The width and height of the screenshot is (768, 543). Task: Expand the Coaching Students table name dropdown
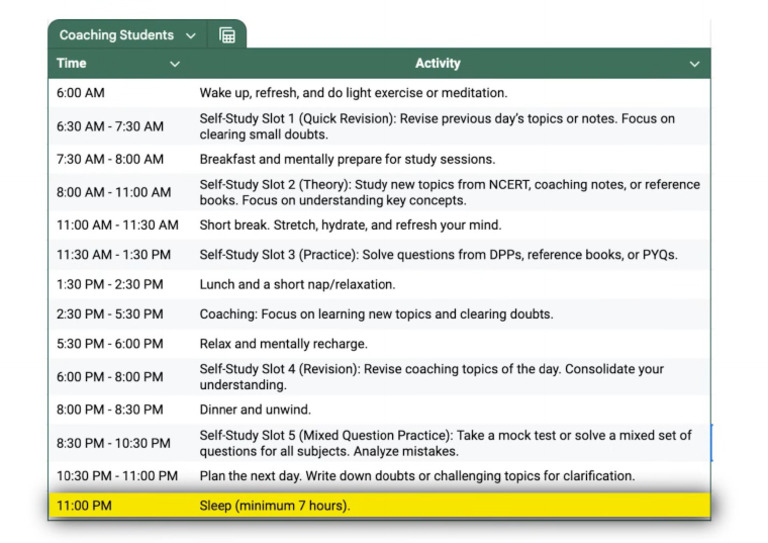pos(191,36)
